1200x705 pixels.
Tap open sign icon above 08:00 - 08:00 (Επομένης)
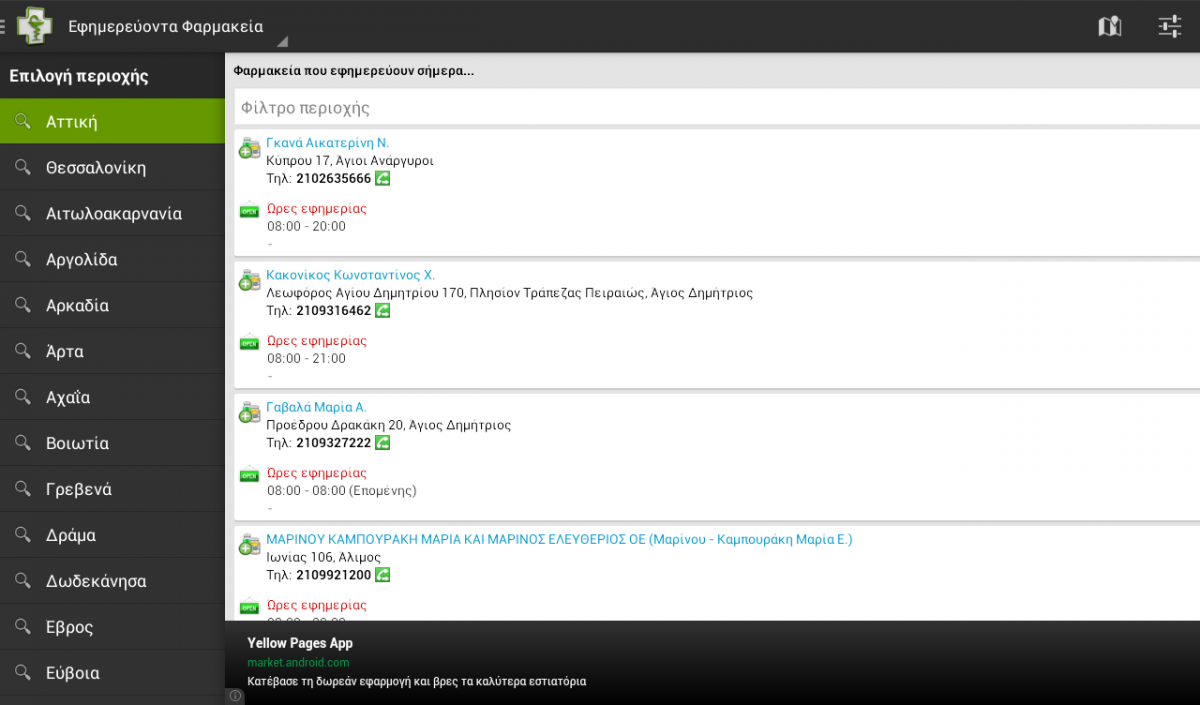[x=249, y=475]
